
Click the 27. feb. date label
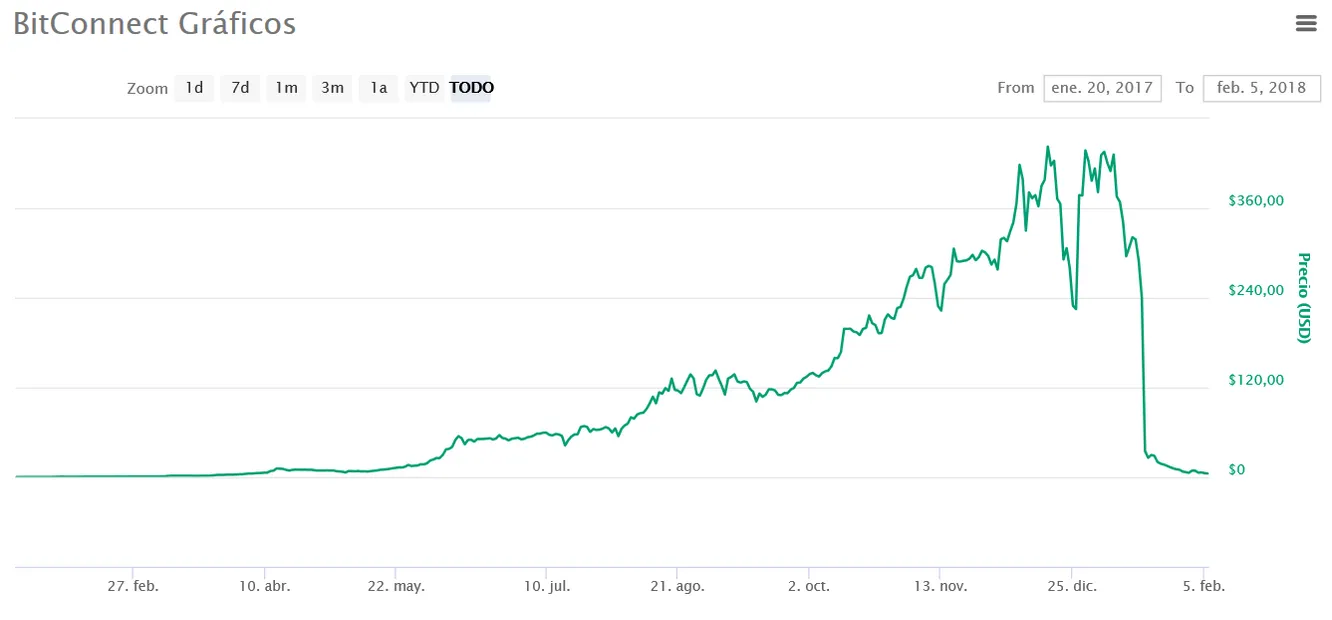pyautogui.click(x=132, y=586)
